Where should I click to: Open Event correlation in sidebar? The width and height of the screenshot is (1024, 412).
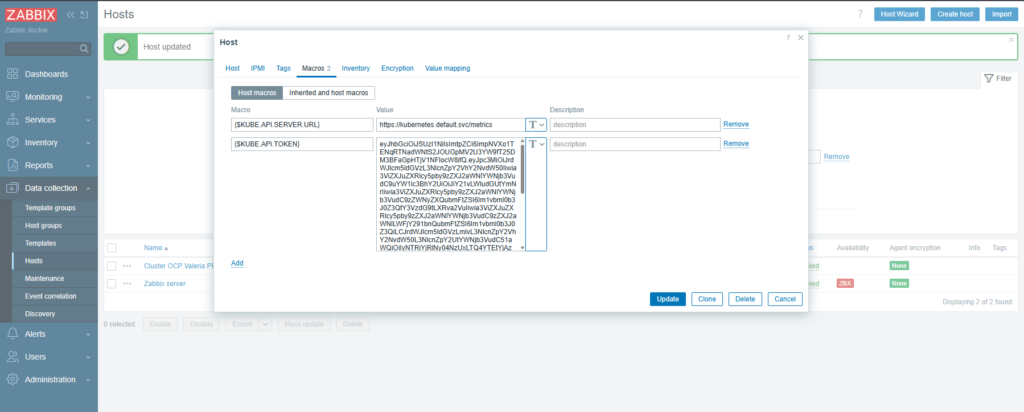point(50,296)
